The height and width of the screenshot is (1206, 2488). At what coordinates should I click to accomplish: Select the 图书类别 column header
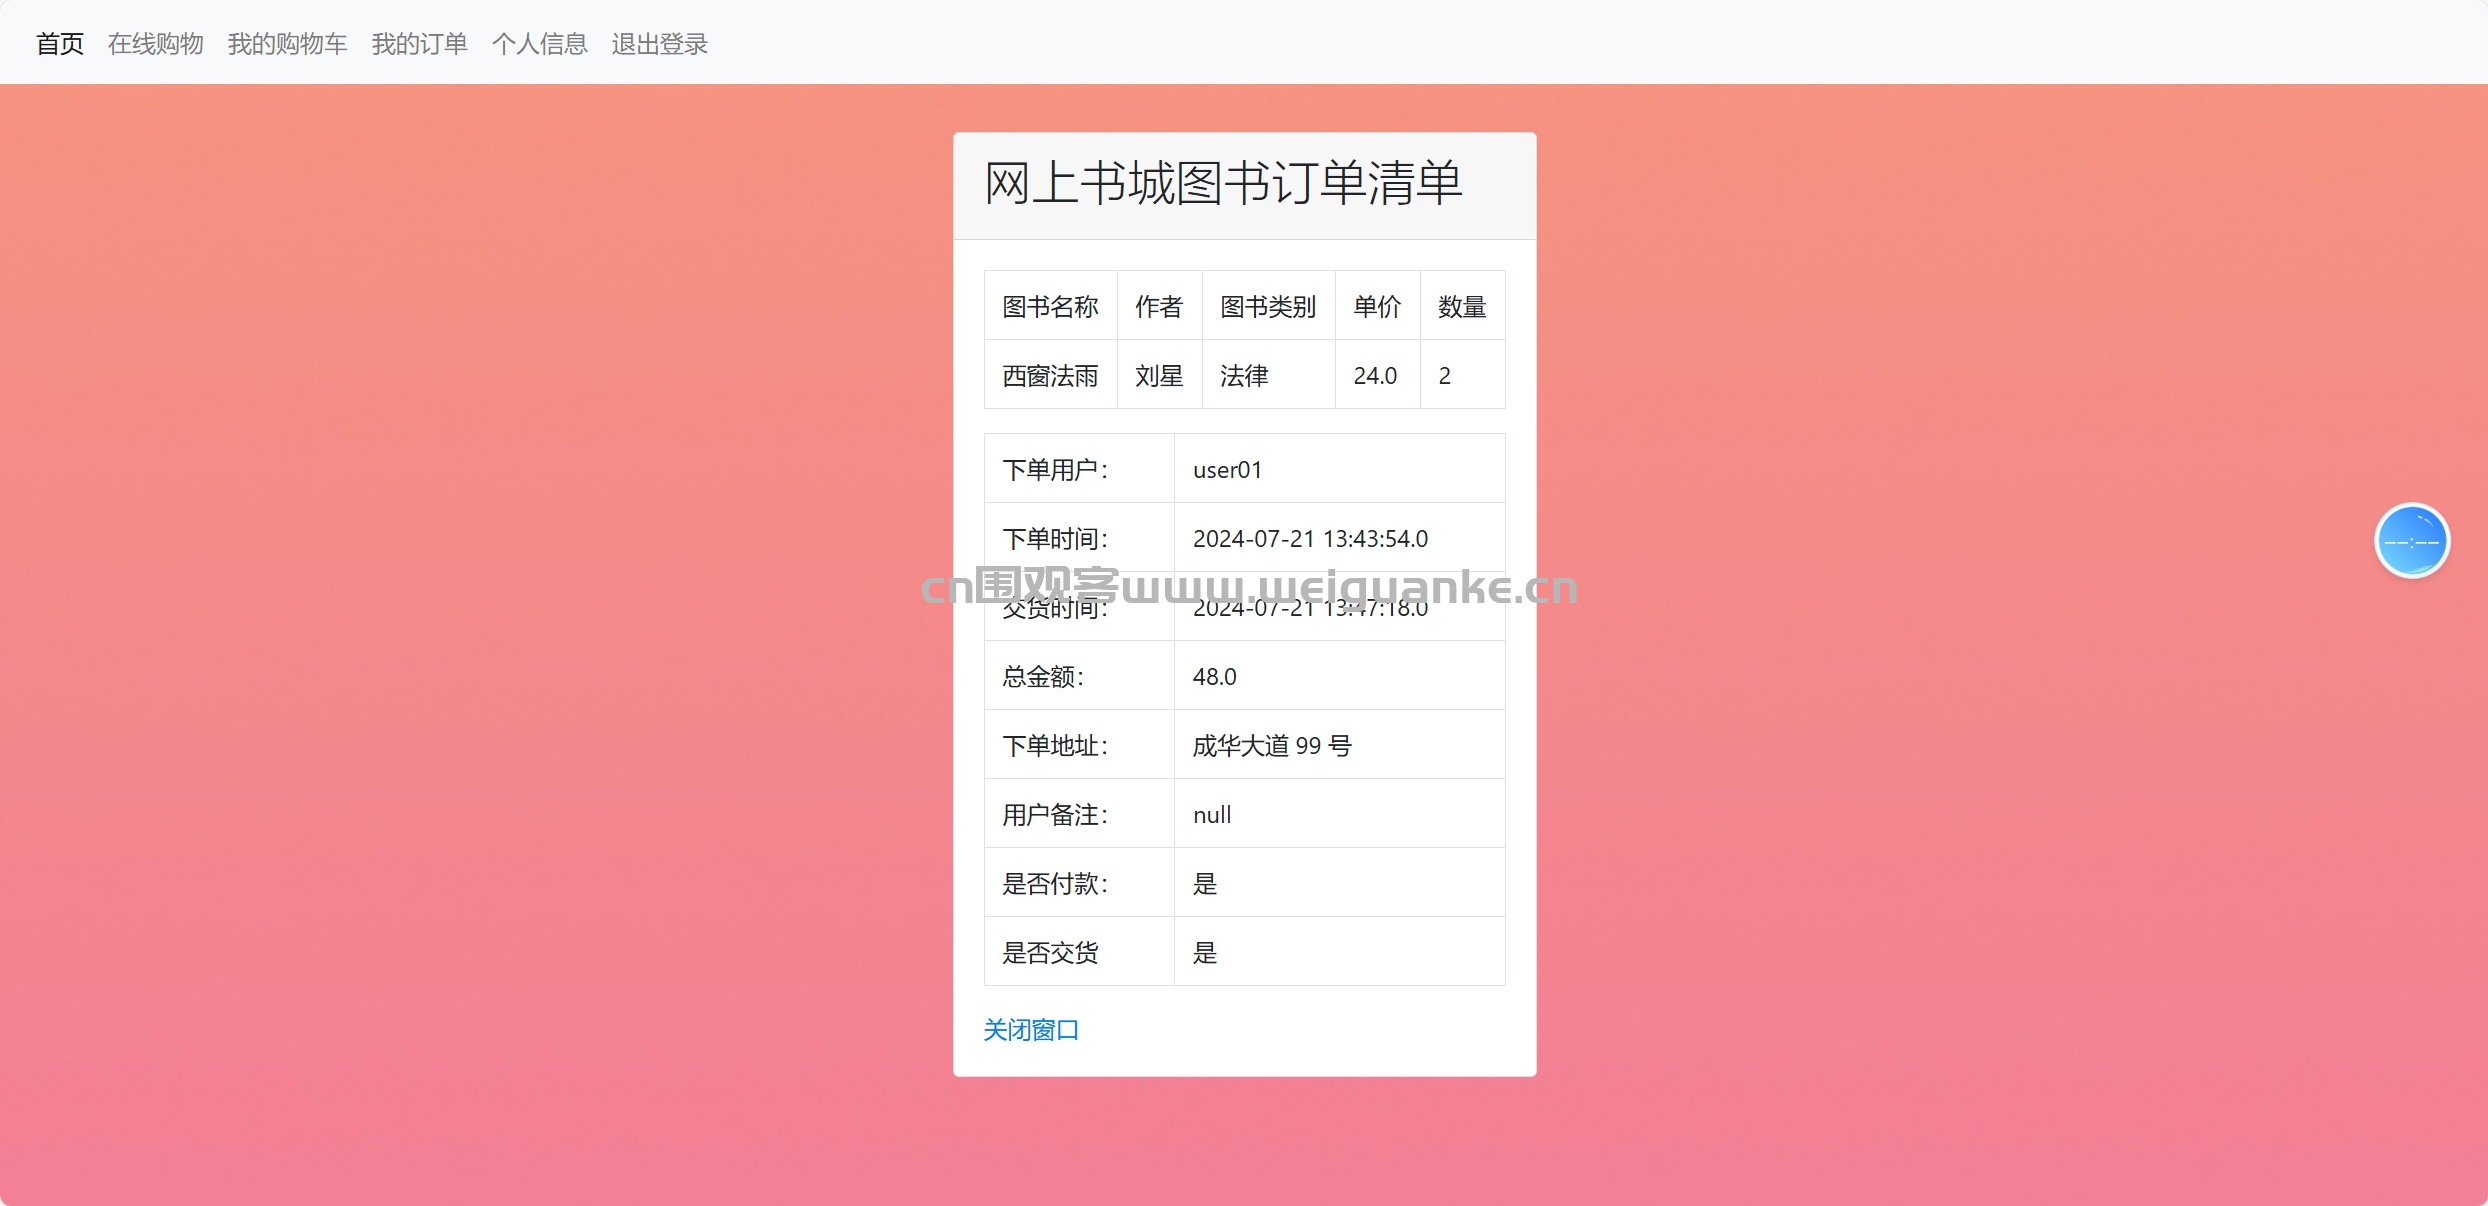click(x=1268, y=306)
